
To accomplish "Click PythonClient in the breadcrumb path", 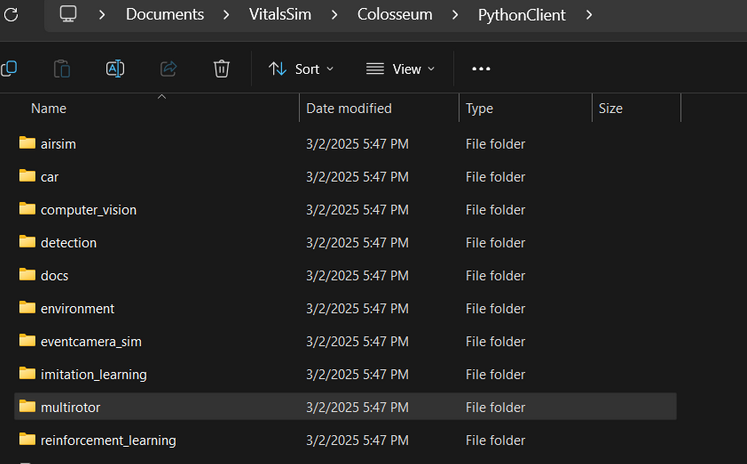I will point(522,15).
